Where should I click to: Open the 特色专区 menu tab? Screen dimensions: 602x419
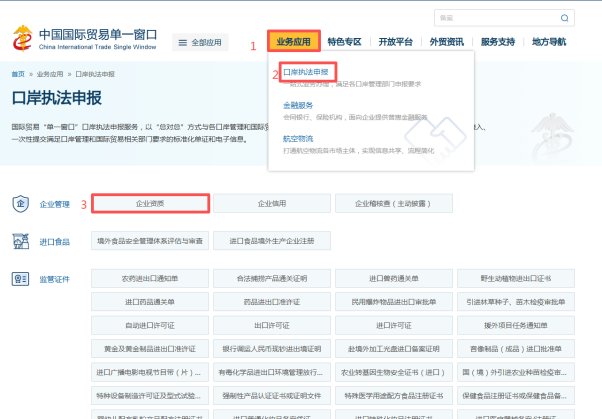click(344, 42)
